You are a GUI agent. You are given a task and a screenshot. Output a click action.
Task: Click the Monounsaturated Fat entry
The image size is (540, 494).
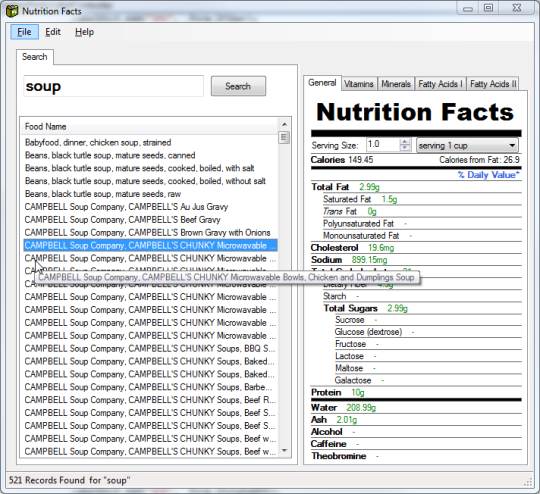(x=367, y=236)
